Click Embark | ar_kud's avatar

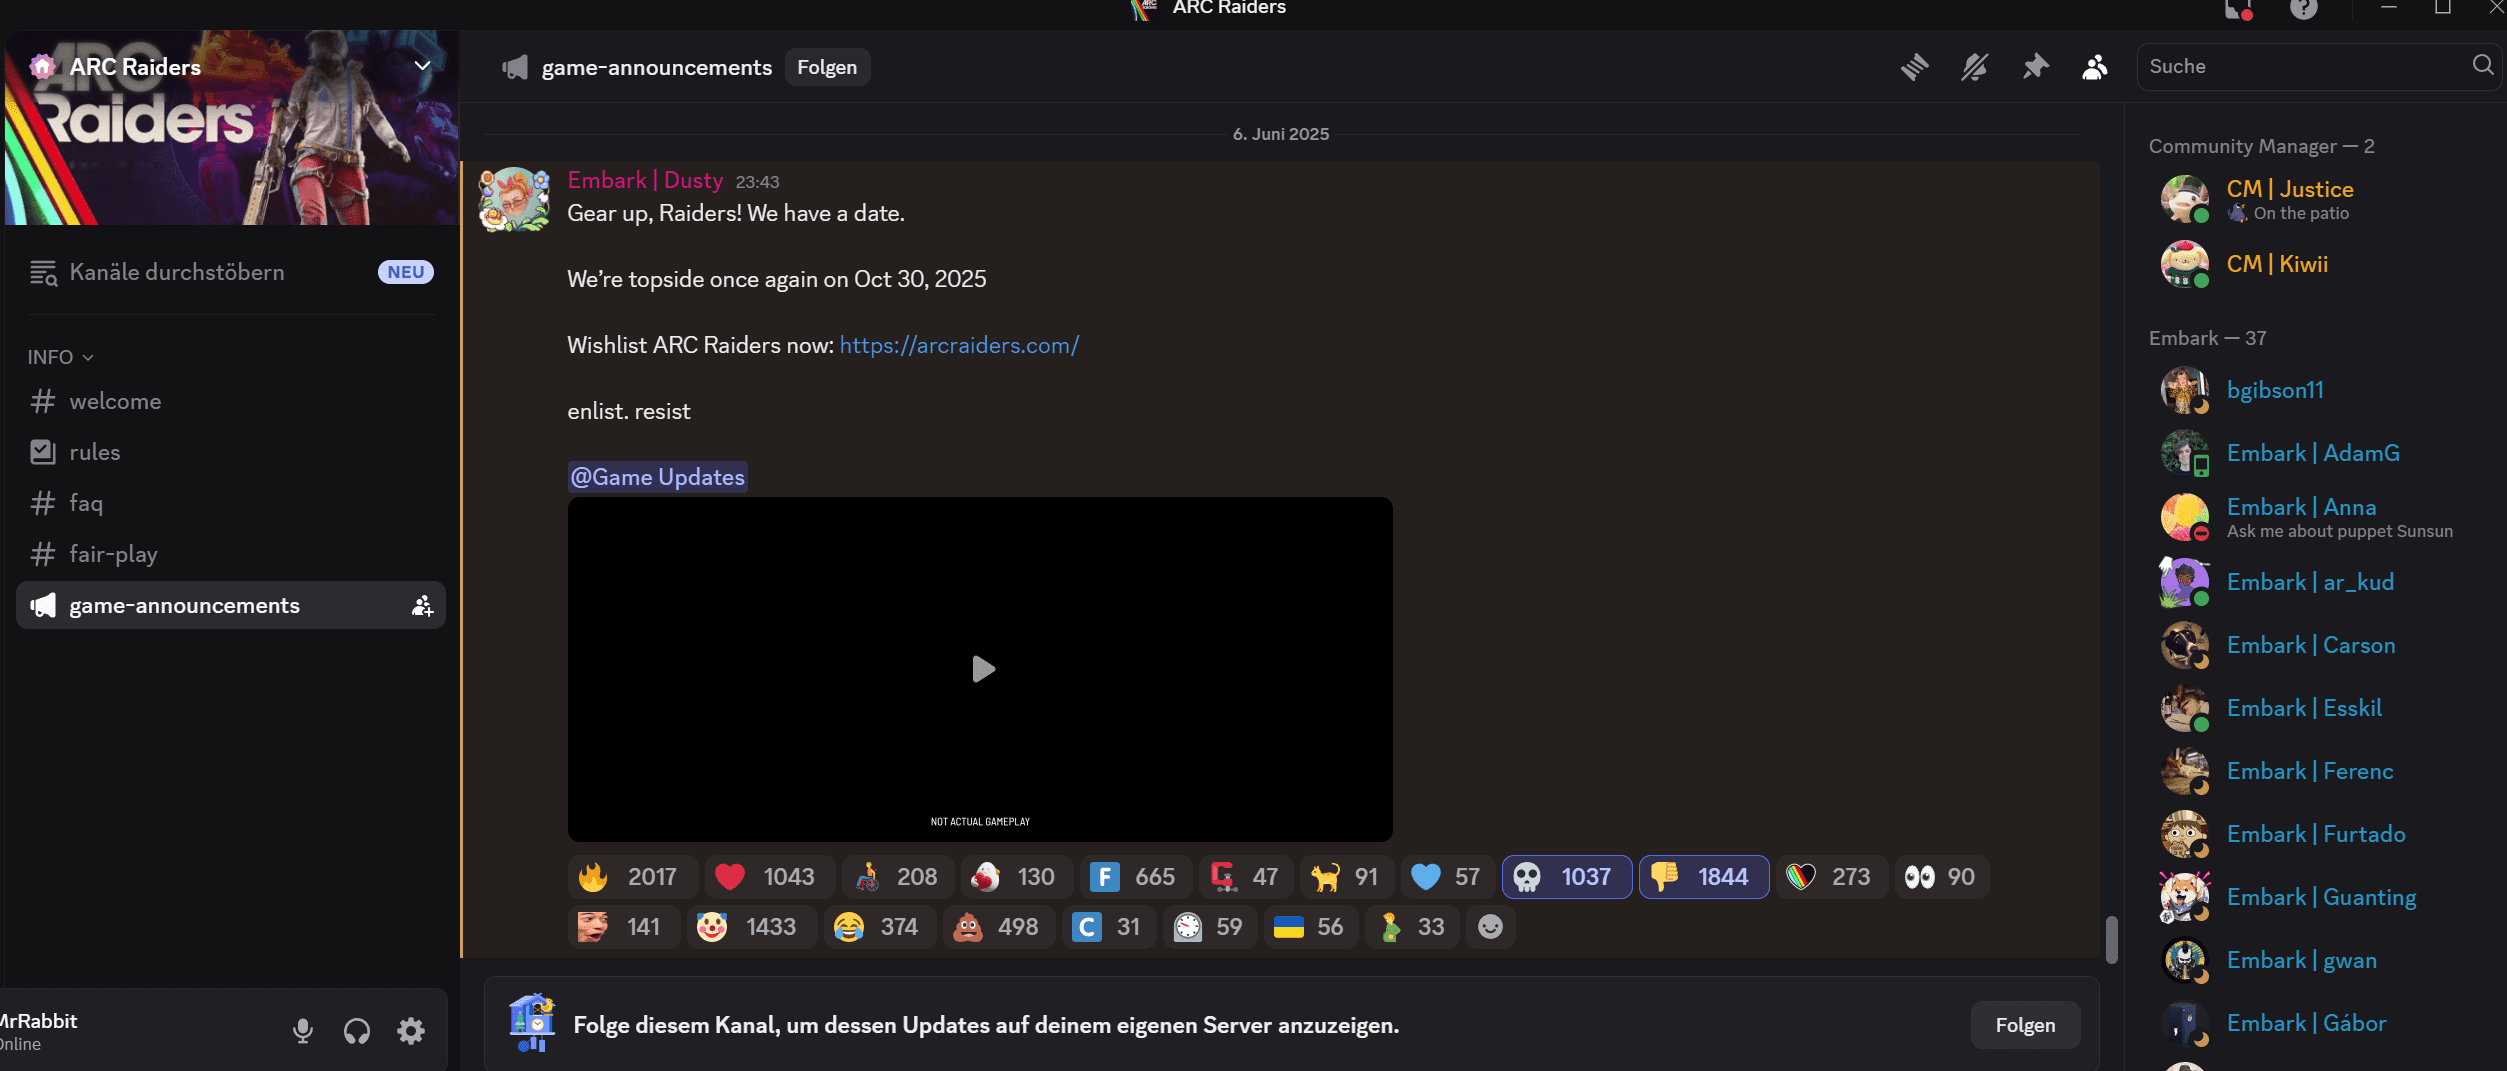click(2185, 582)
